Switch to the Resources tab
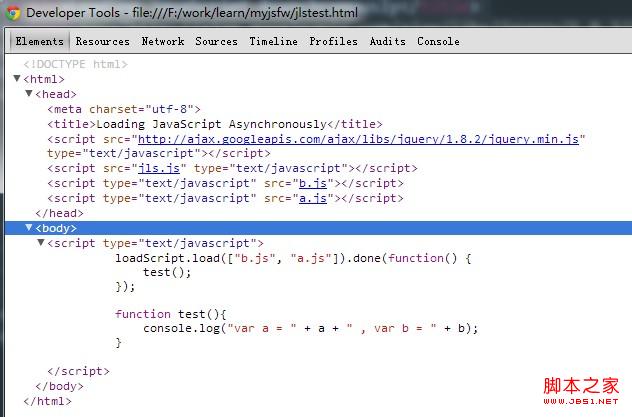This screenshot has width=632, height=417. click(102, 41)
